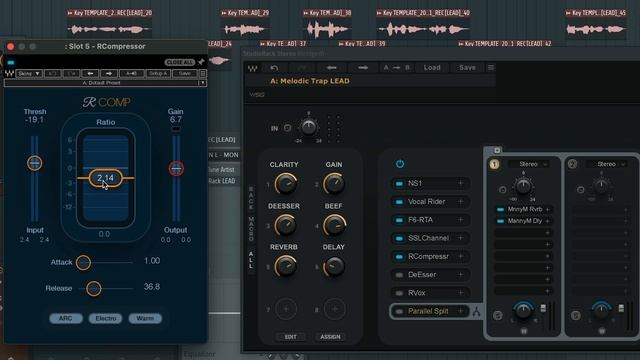Click plus icon on DeEsser slot
This screenshot has width=640, height=360.
pyautogui.click(x=460, y=274)
